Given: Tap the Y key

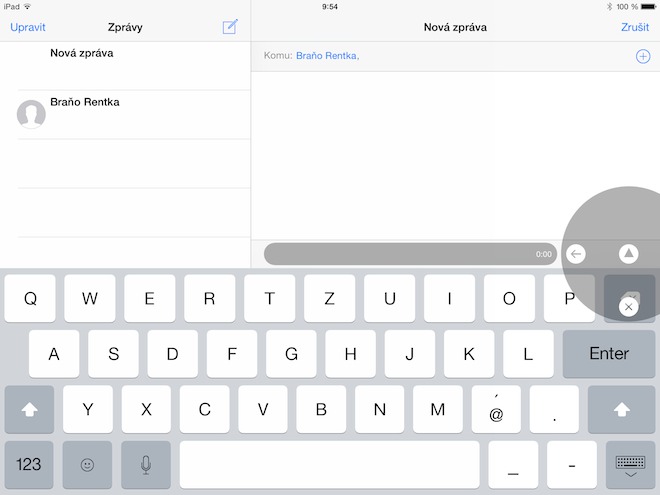Looking at the screenshot, I should pyautogui.click(x=88, y=409).
